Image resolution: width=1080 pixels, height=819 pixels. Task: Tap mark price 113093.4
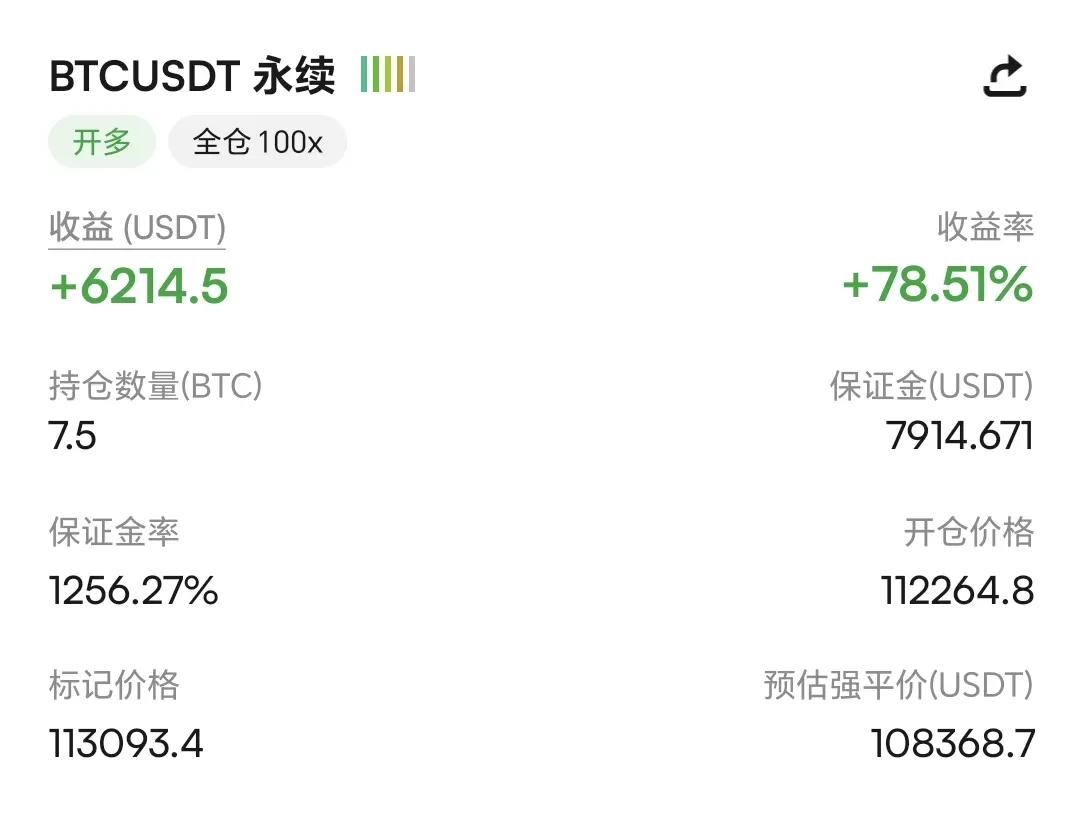pyautogui.click(x=126, y=744)
